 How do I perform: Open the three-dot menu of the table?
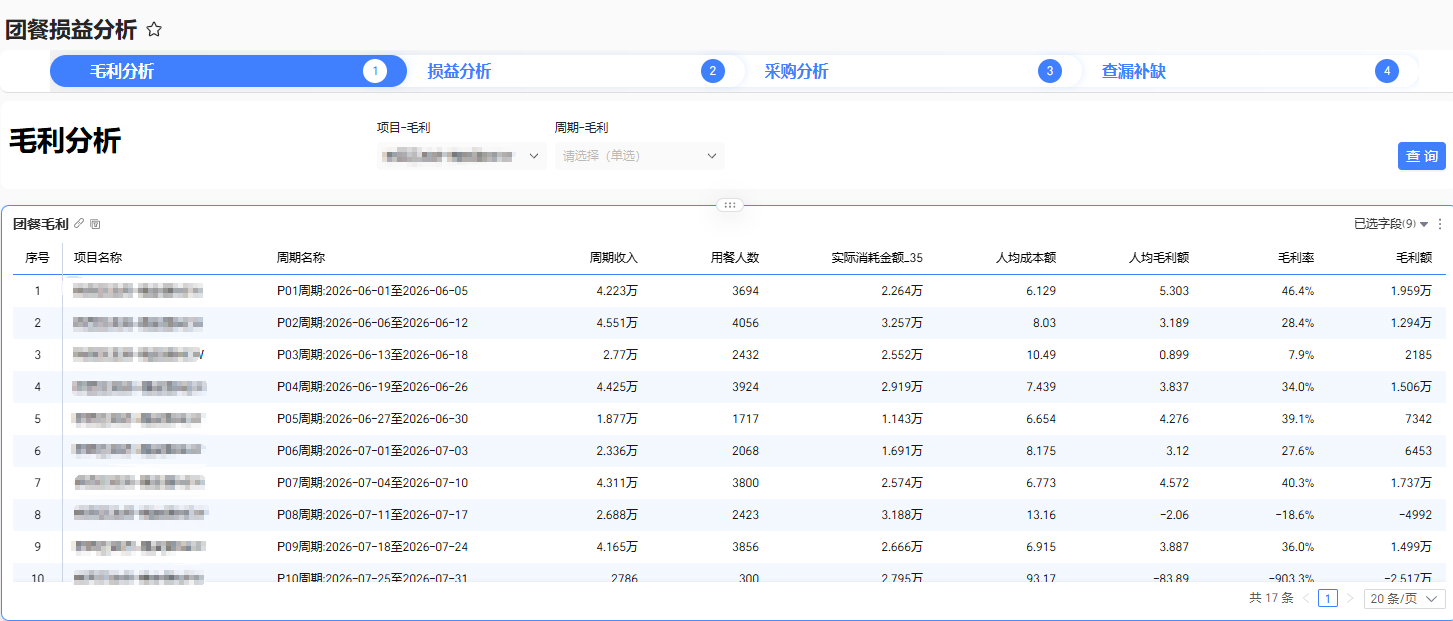click(x=1440, y=224)
